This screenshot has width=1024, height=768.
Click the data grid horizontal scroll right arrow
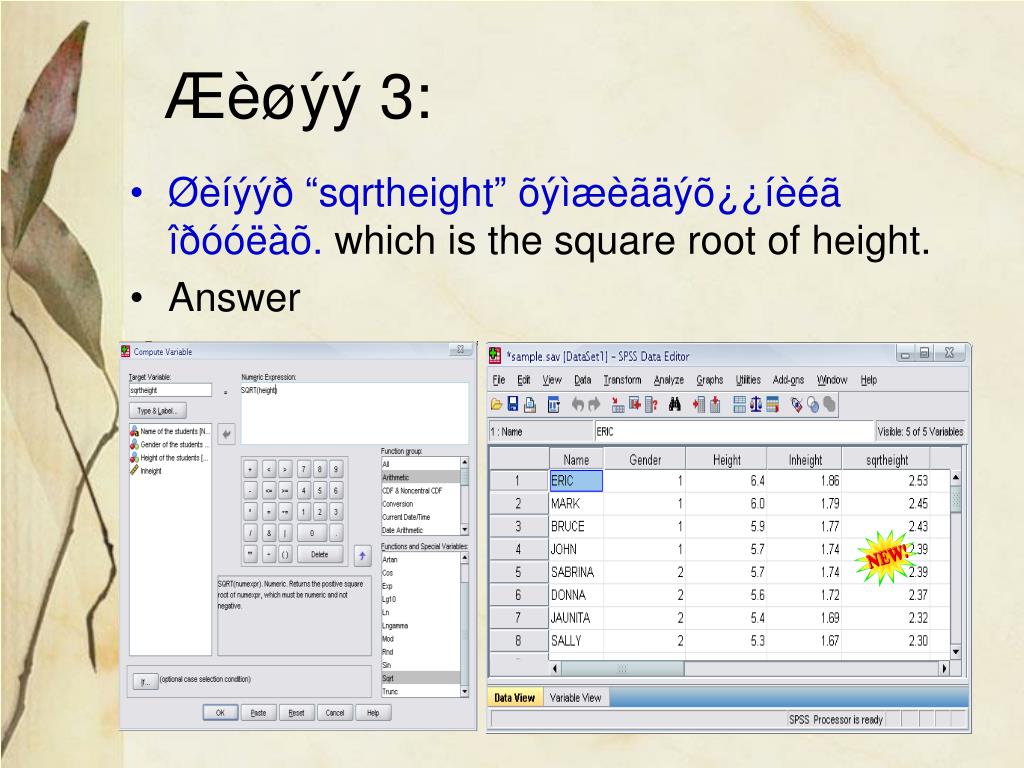pos(944,668)
